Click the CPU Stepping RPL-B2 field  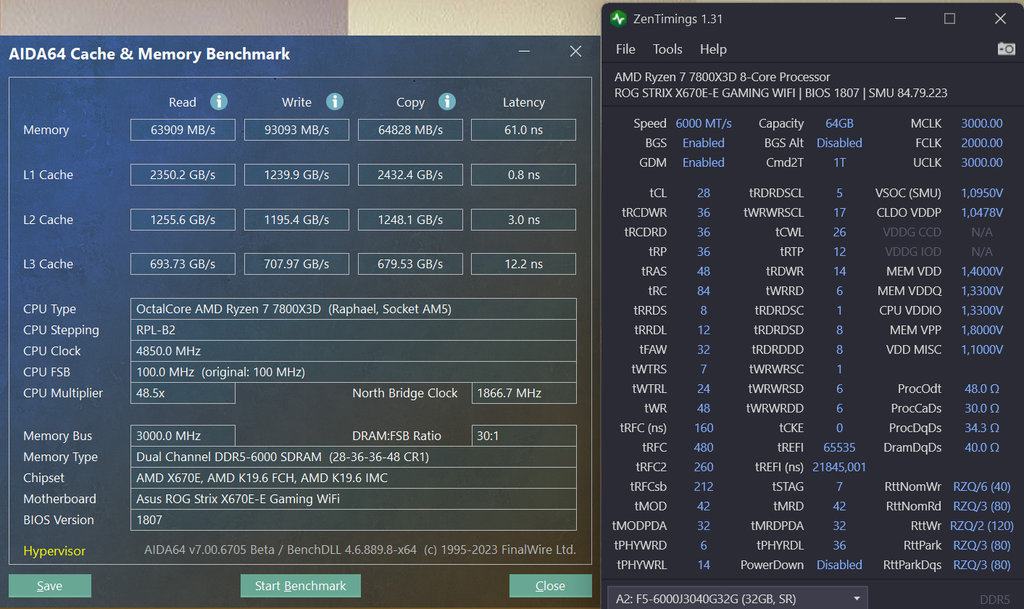tap(353, 330)
